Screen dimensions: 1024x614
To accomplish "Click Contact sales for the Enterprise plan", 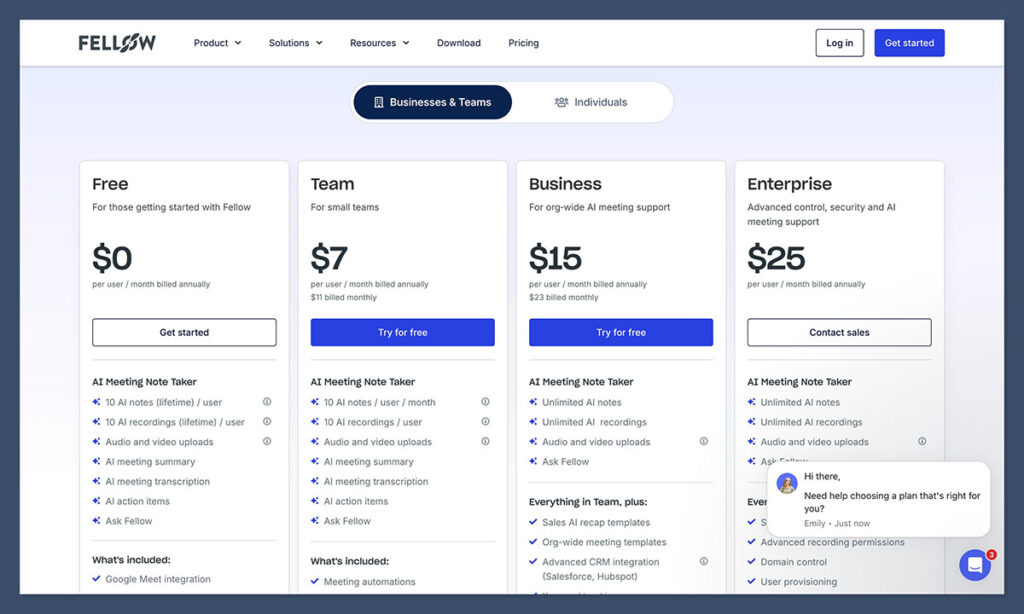I will coord(839,332).
